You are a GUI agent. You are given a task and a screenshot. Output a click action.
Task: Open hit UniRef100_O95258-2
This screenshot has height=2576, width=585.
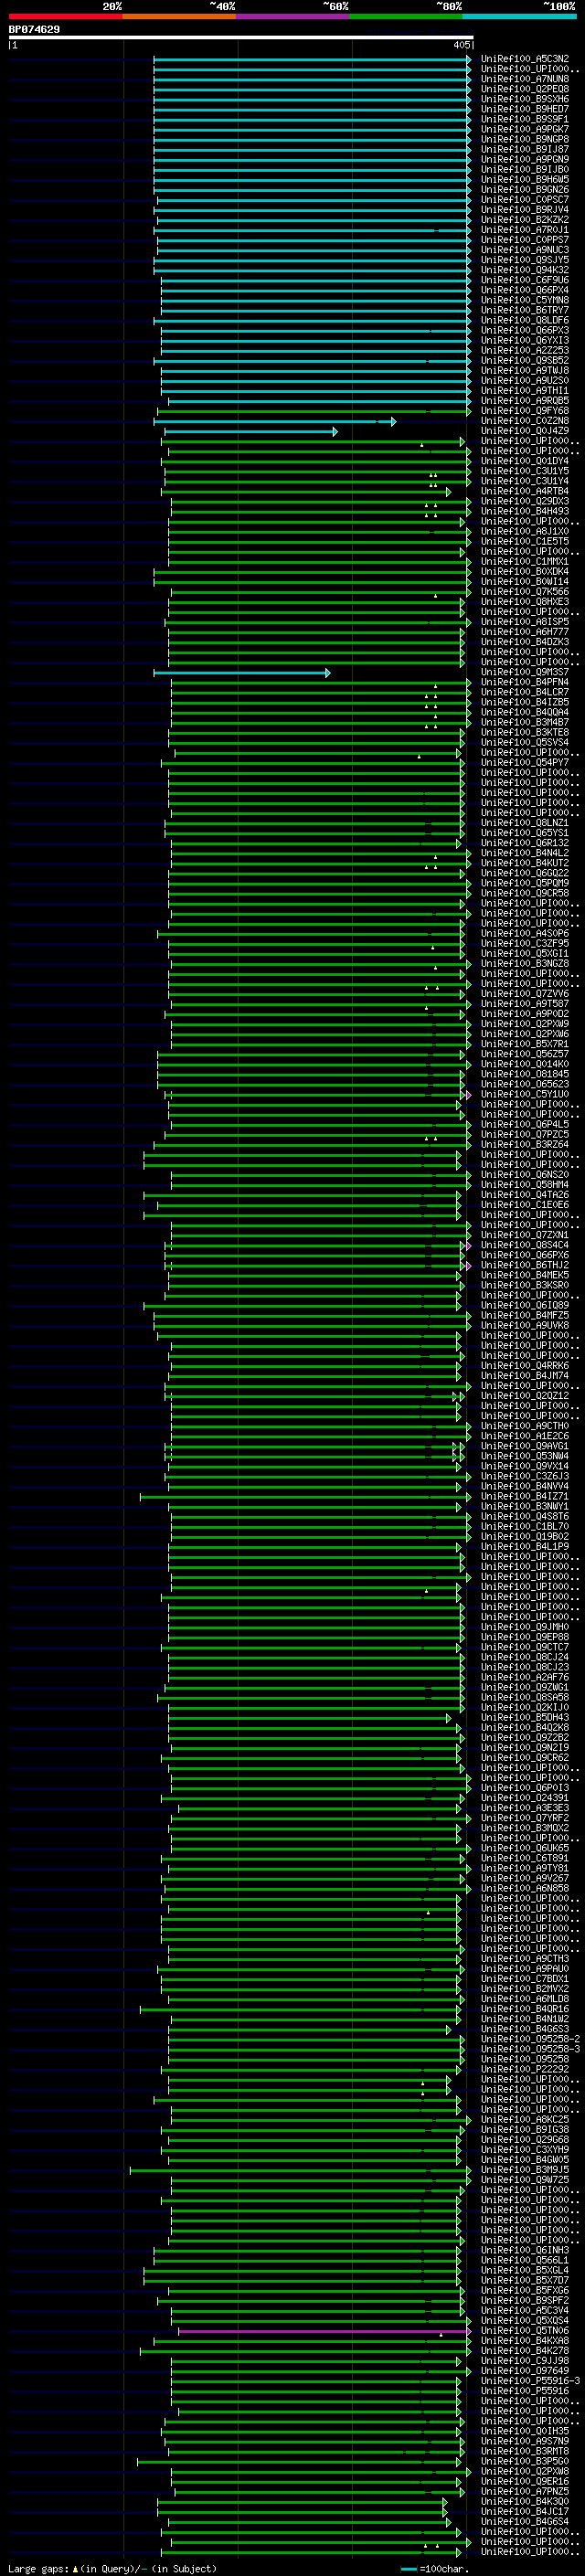531,2040
